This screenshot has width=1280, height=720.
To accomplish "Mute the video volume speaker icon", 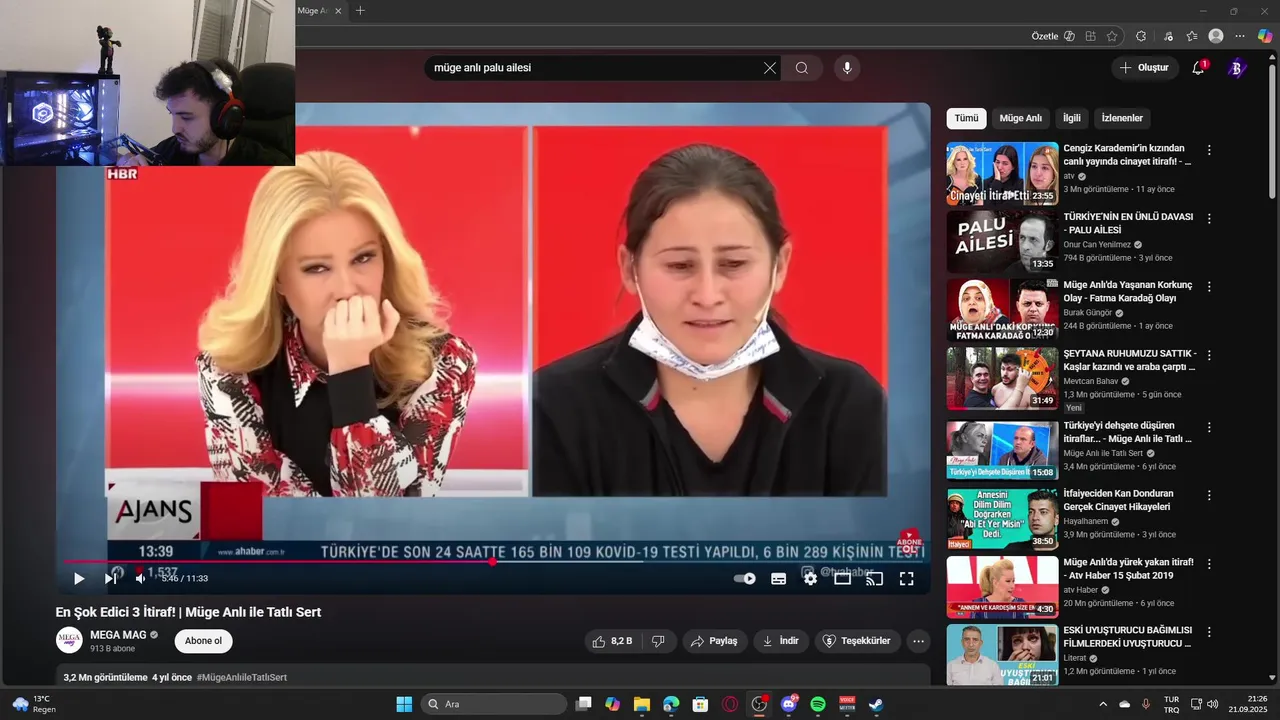I will [x=140, y=578].
